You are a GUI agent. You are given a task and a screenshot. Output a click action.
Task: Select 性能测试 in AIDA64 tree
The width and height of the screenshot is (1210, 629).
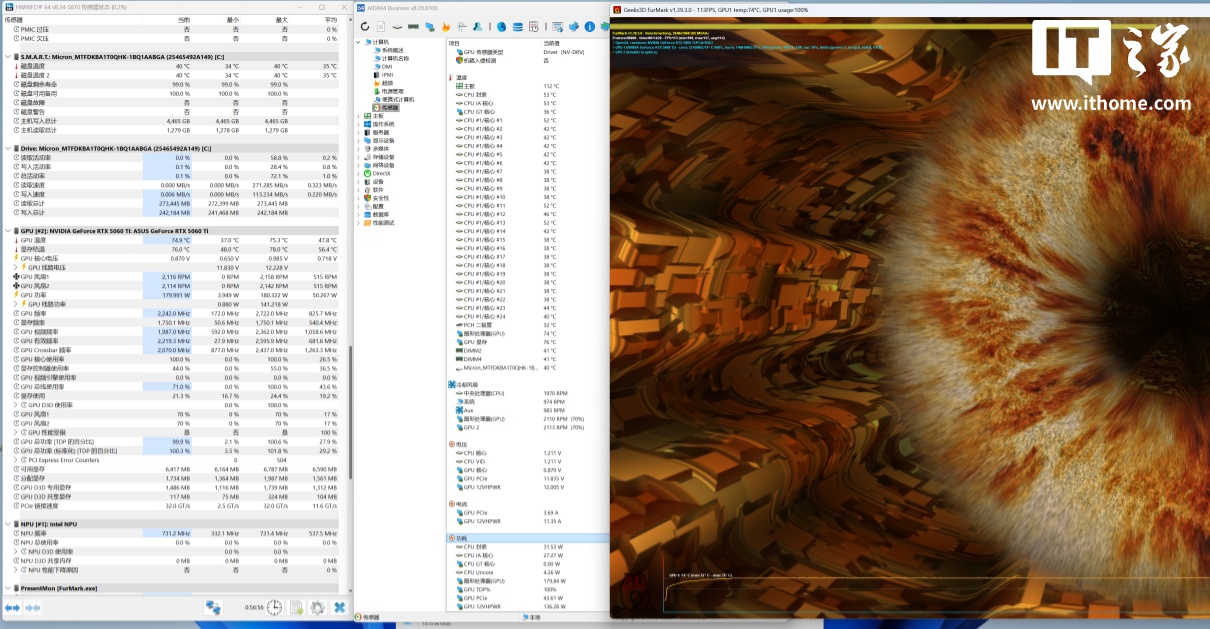pyautogui.click(x=383, y=222)
